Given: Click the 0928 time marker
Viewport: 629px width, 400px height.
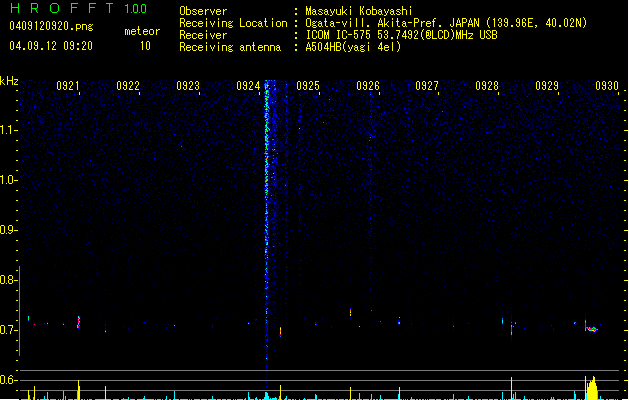Looking at the screenshot, I should tap(487, 86).
